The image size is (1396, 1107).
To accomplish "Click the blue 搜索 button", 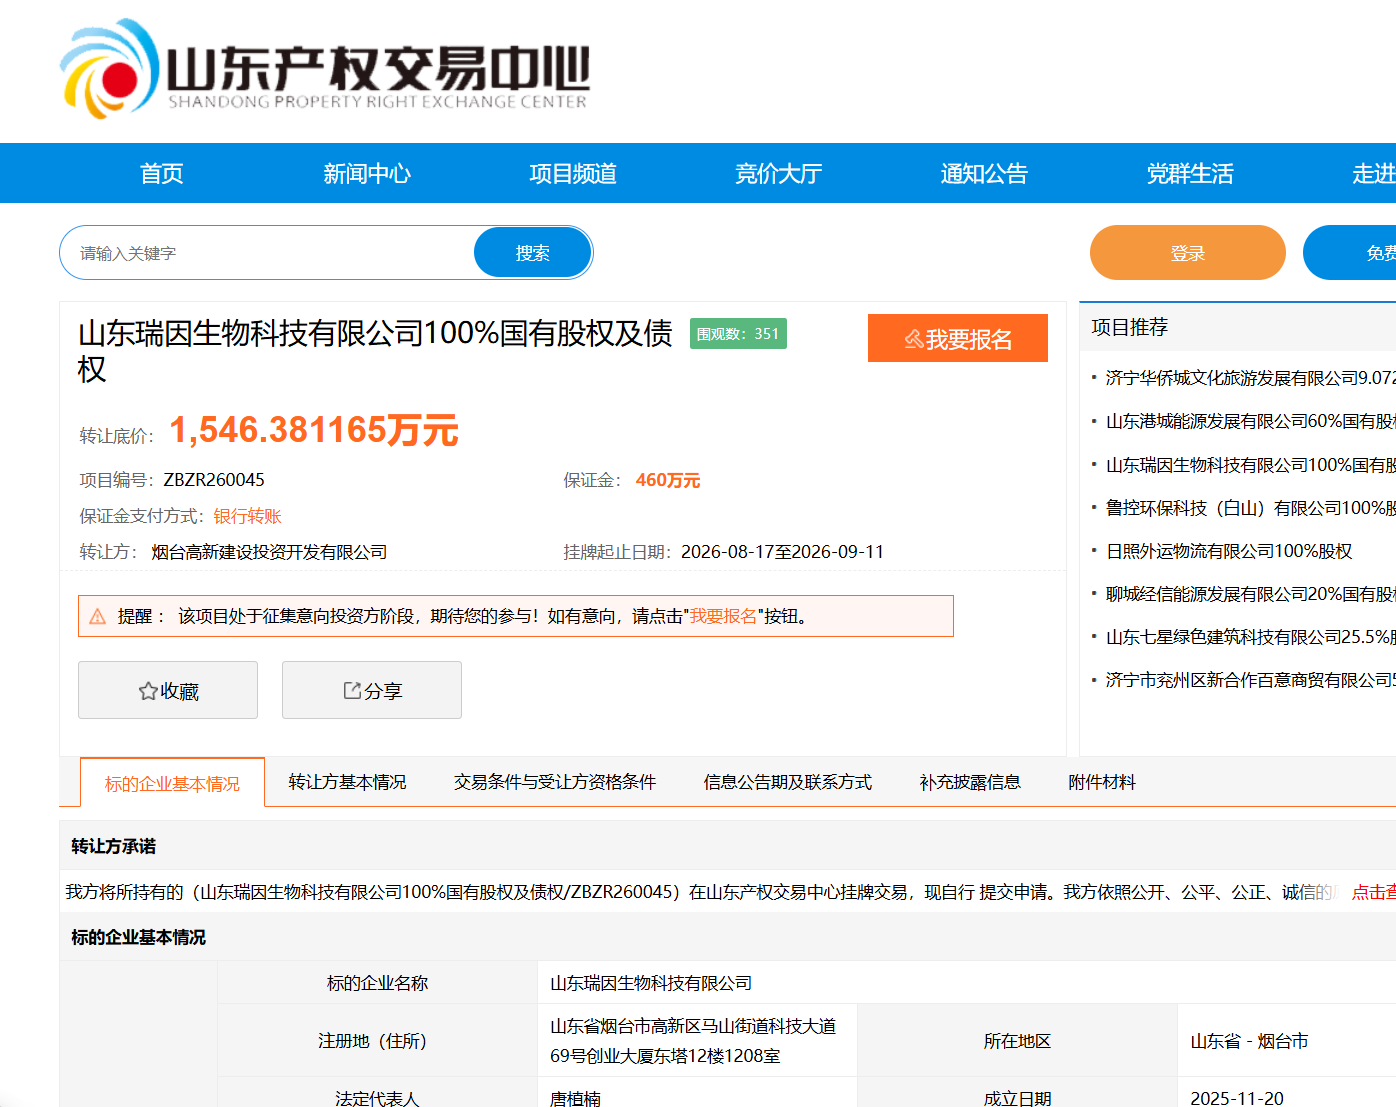I will tap(533, 253).
